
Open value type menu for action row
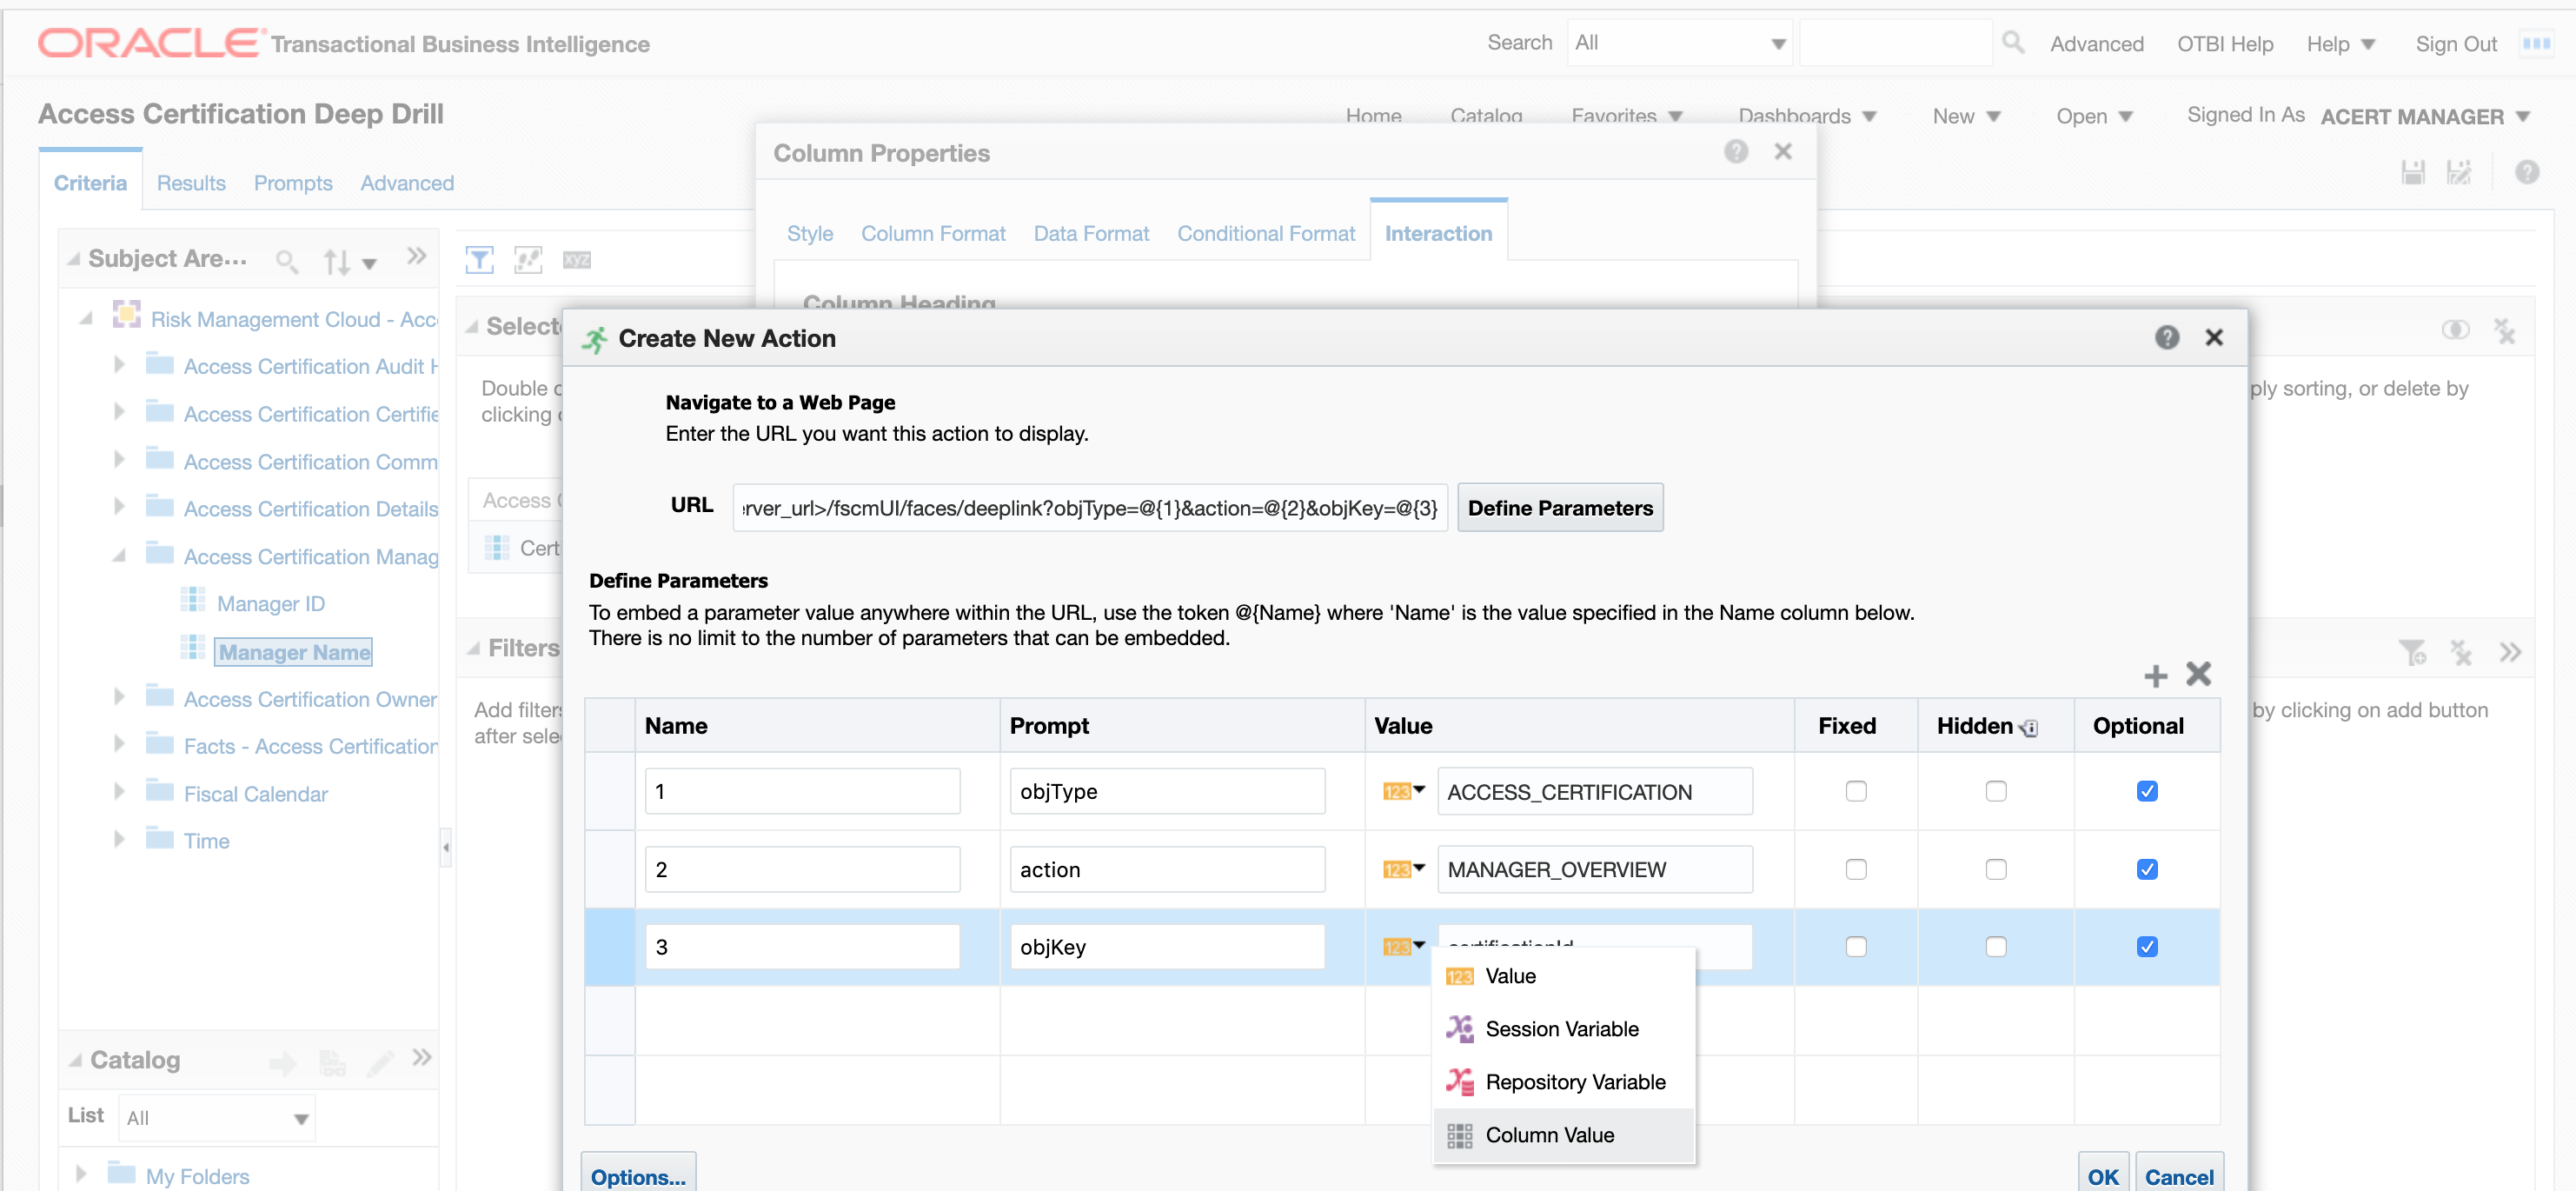coord(1403,869)
